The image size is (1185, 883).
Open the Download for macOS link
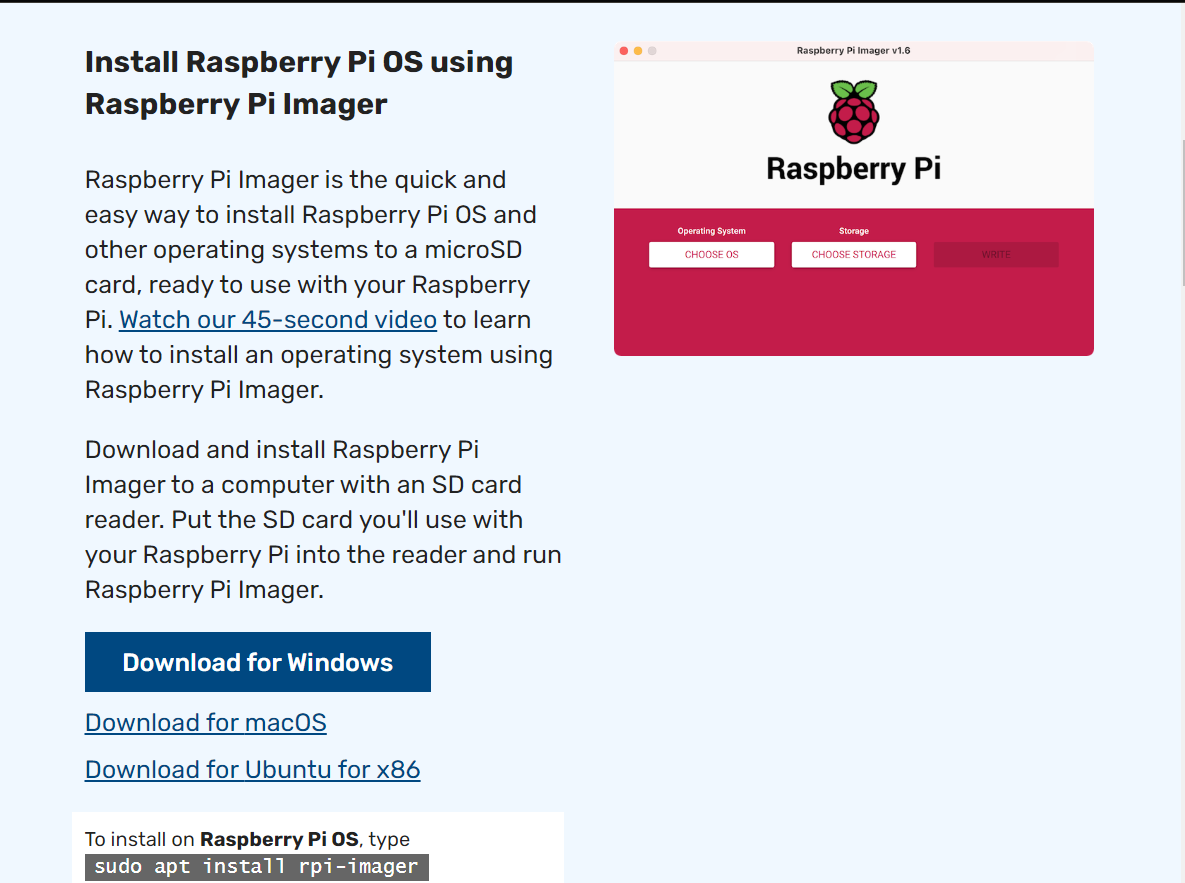[205, 722]
